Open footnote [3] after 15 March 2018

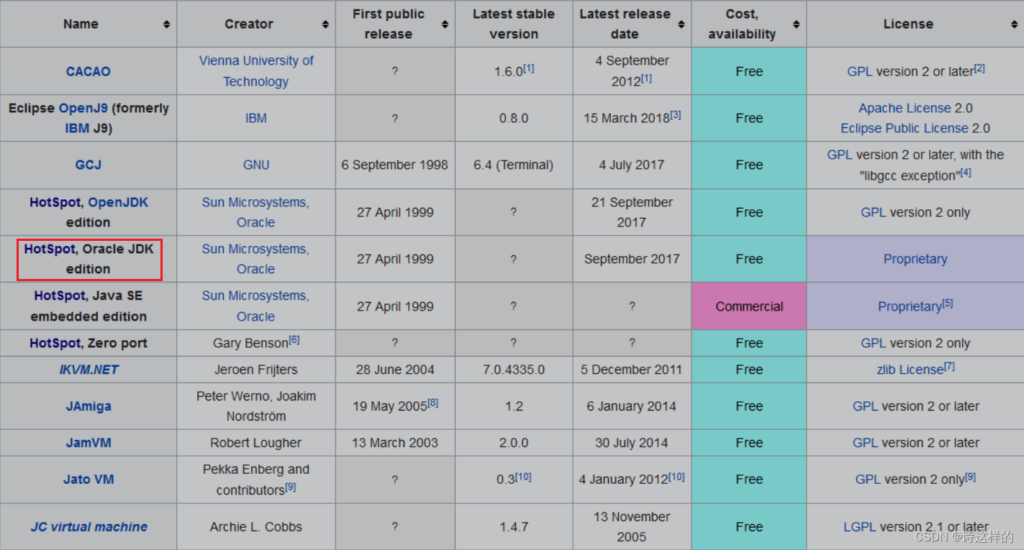coord(676,114)
